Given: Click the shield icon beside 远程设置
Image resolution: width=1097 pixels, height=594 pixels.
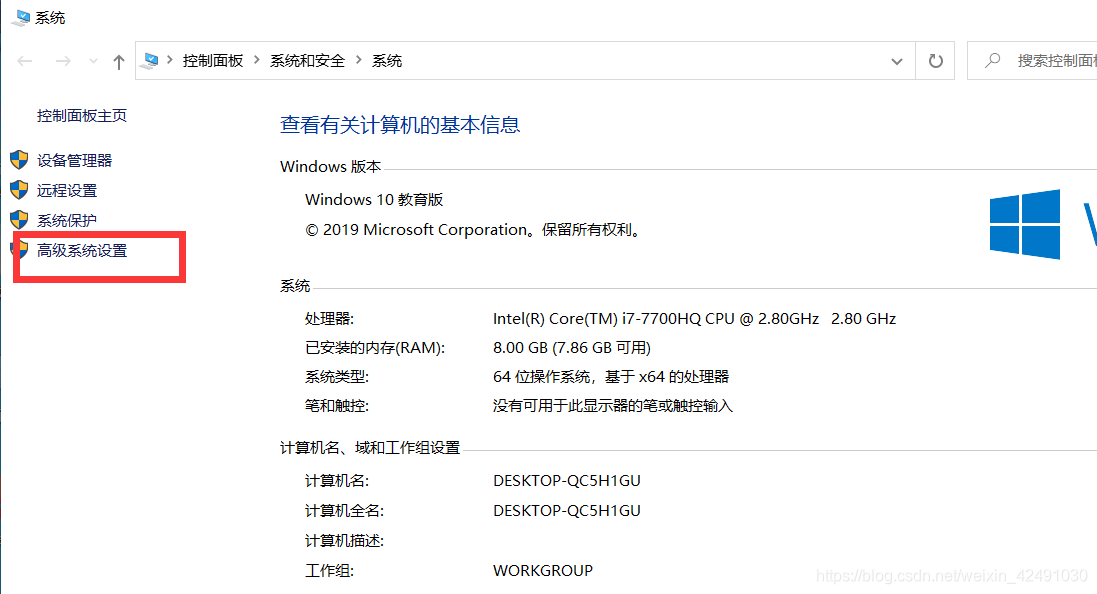Looking at the screenshot, I should pos(20,190).
